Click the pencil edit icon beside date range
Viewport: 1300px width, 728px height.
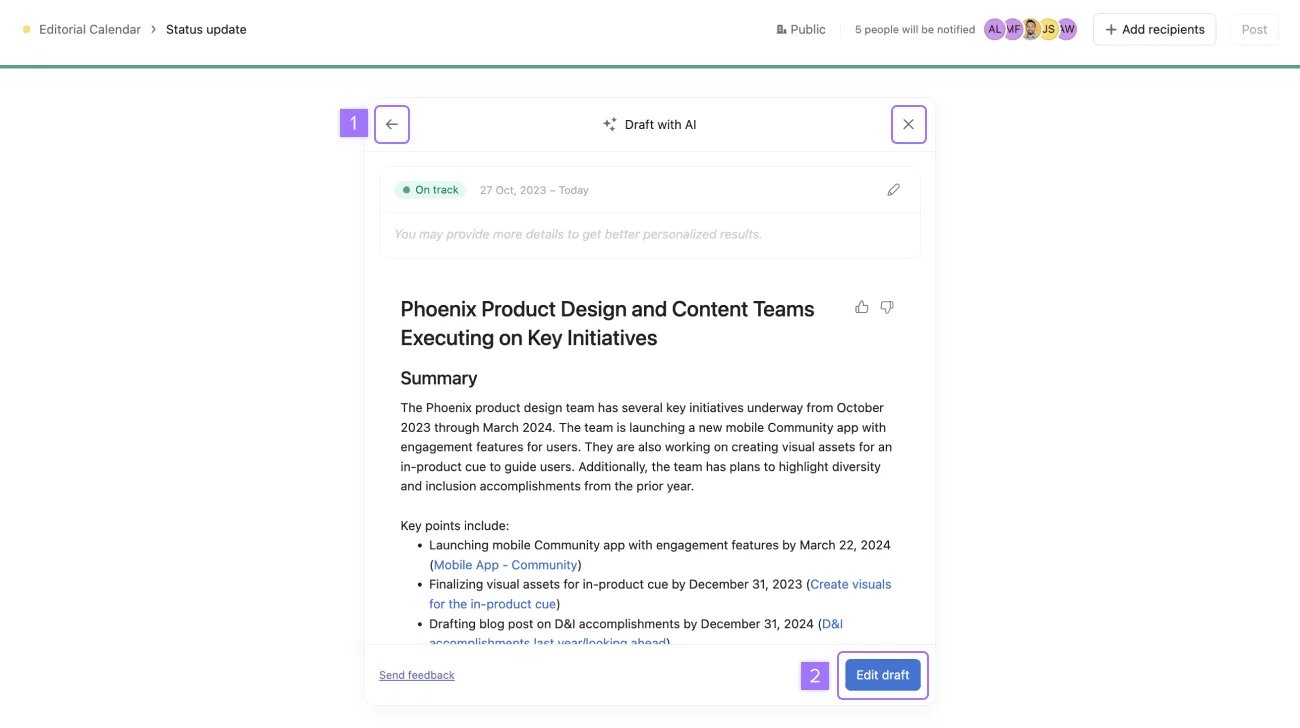pyautogui.click(x=894, y=190)
